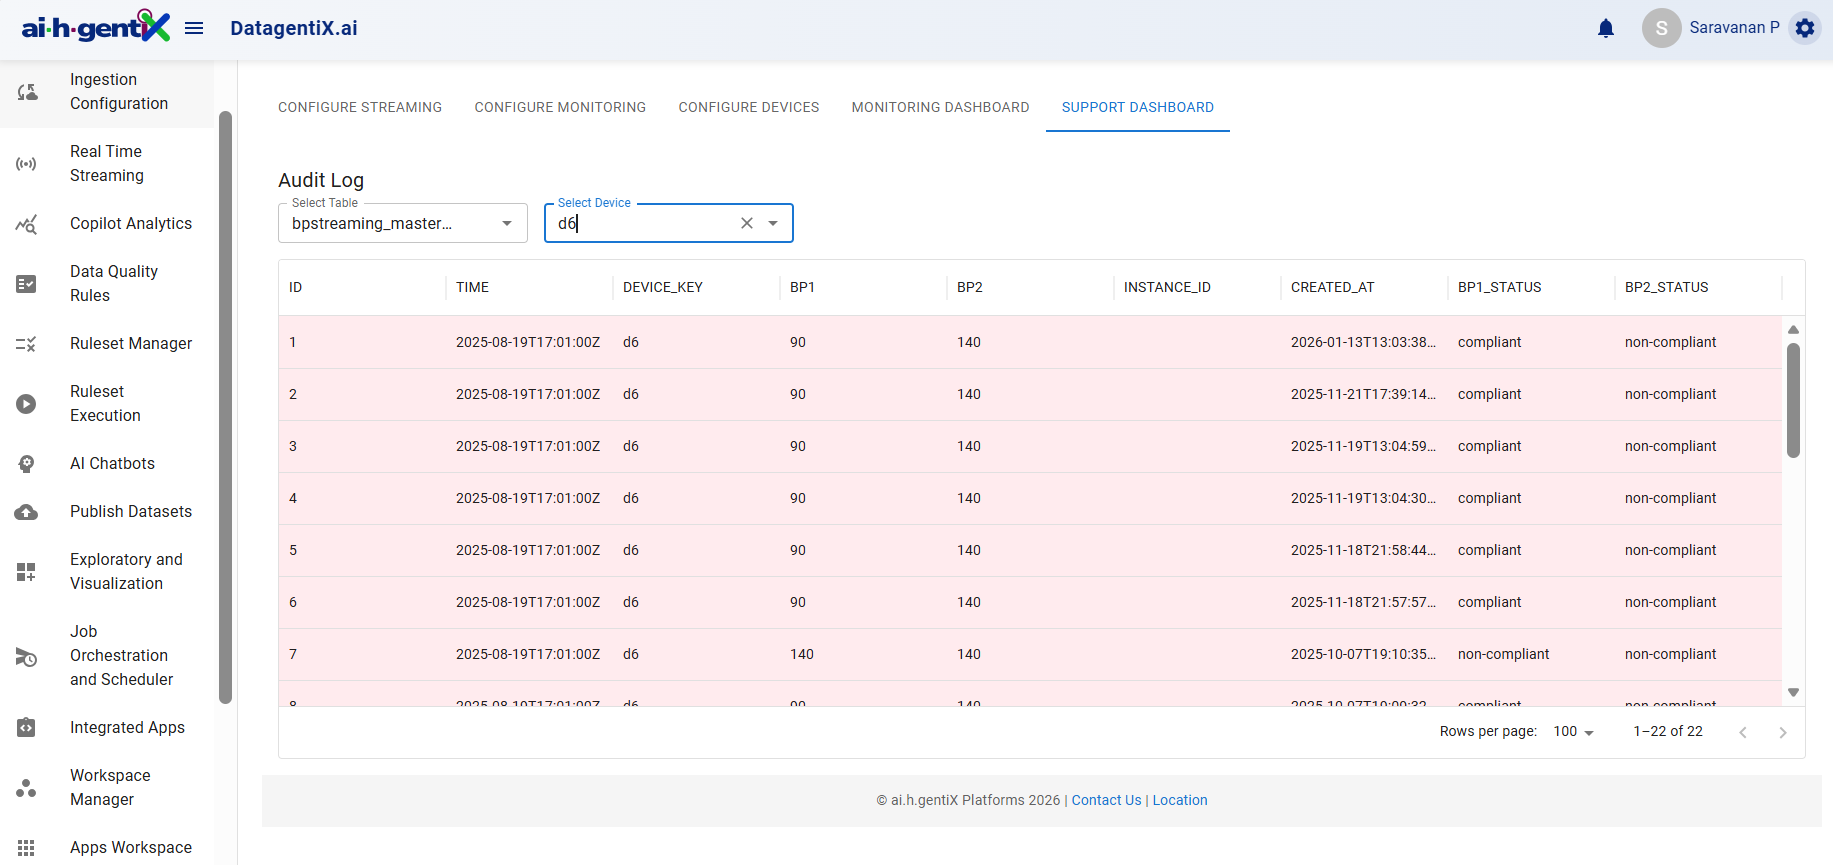
Task: Switch to Configure Streaming tab
Action: coord(360,107)
